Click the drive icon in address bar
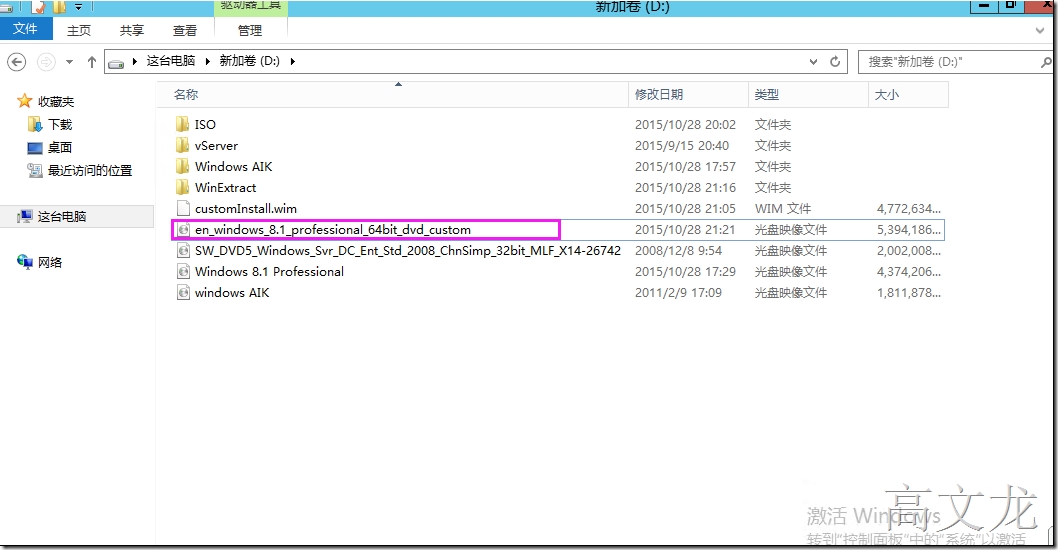The height and width of the screenshot is (550, 1058). pos(116,63)
